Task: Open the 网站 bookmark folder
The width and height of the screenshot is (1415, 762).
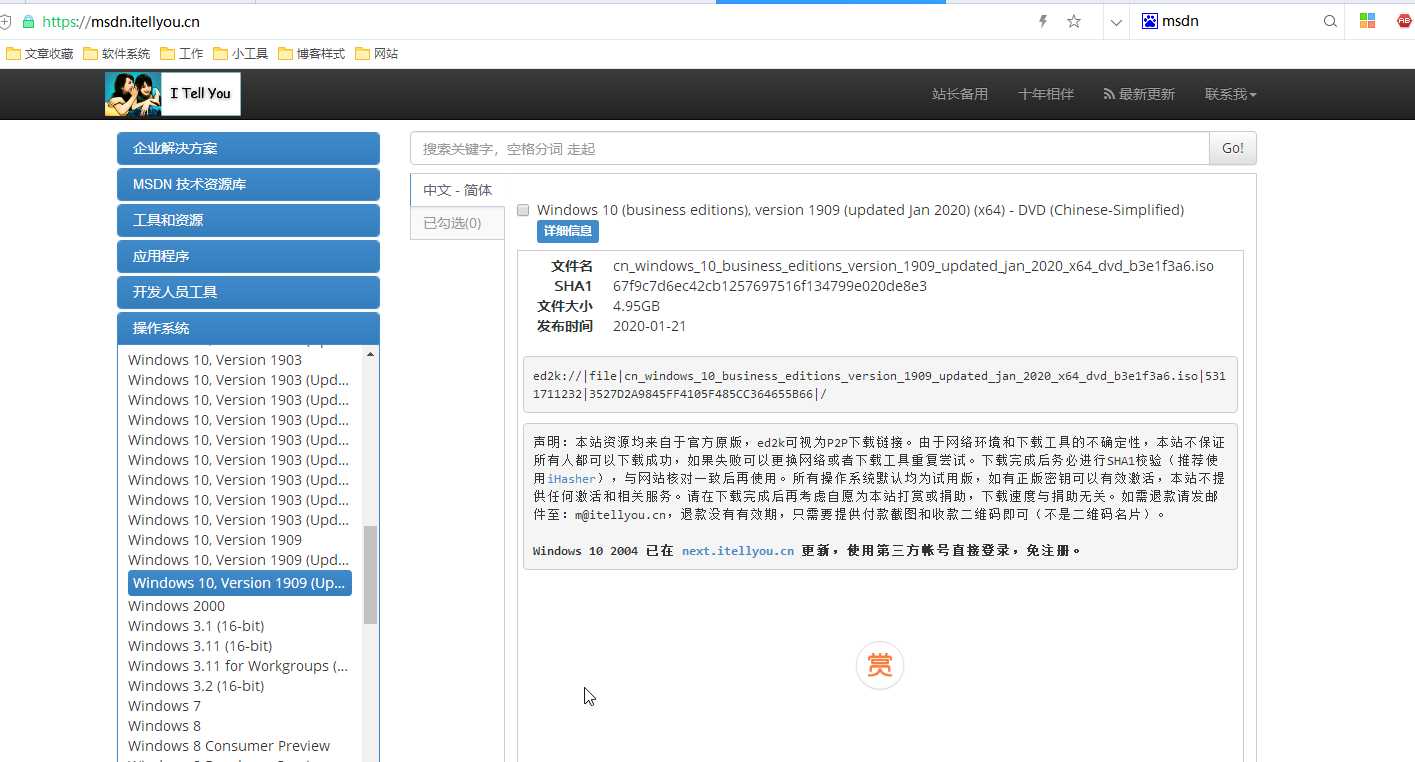Action: tap(377, 54)
